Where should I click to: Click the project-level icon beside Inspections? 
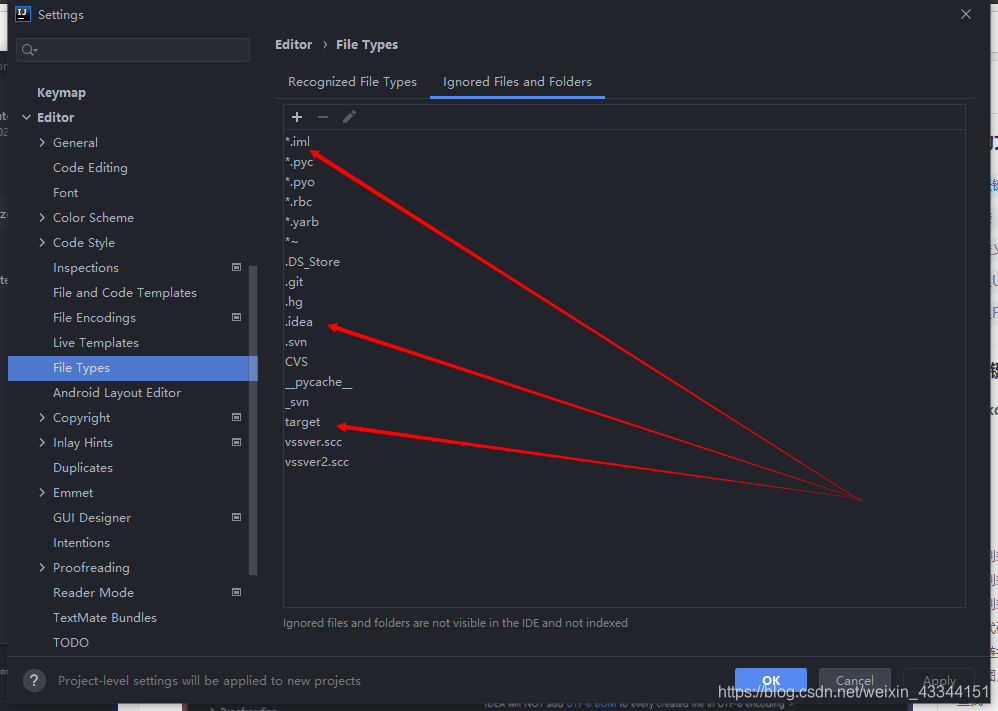coord(236,267)
